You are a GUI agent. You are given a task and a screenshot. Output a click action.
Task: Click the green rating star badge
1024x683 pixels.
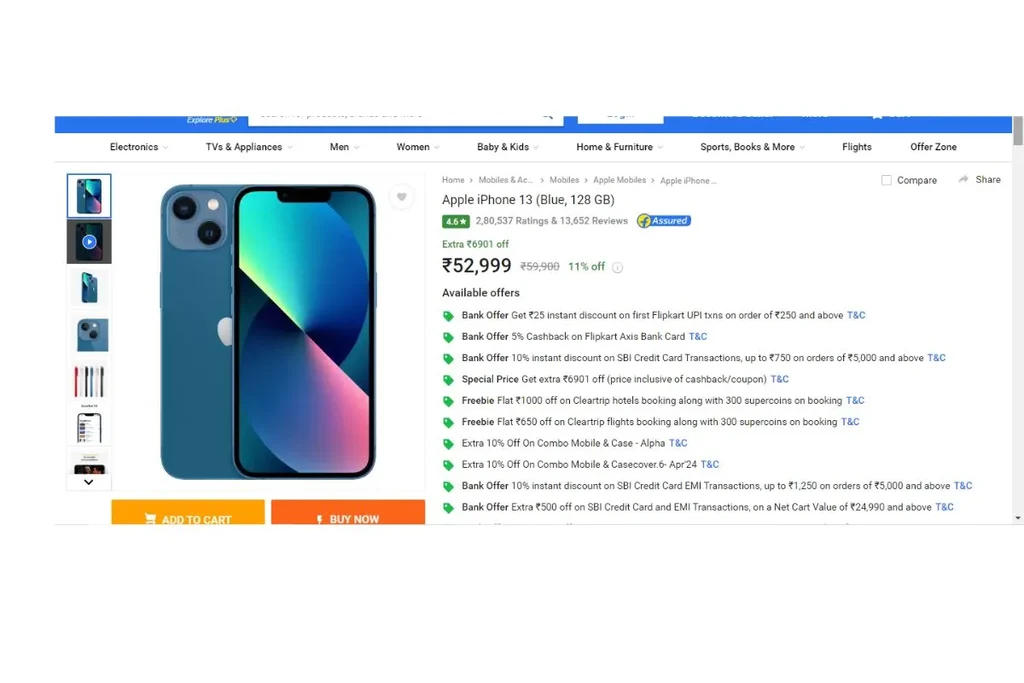[456, 221]
